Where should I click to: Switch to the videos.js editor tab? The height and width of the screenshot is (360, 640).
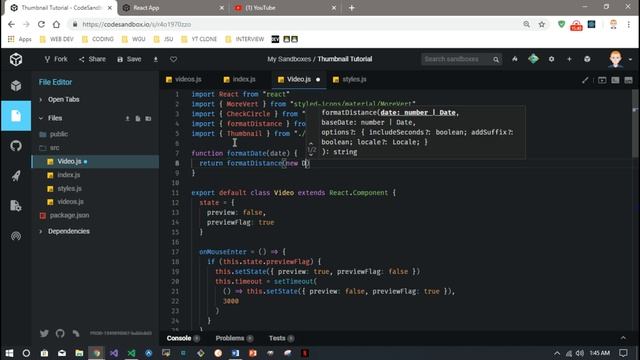184,80
